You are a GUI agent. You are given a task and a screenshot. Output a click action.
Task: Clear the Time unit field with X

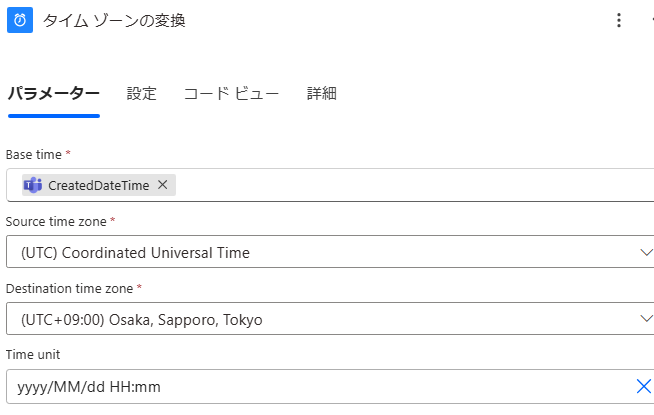(644, 387)
